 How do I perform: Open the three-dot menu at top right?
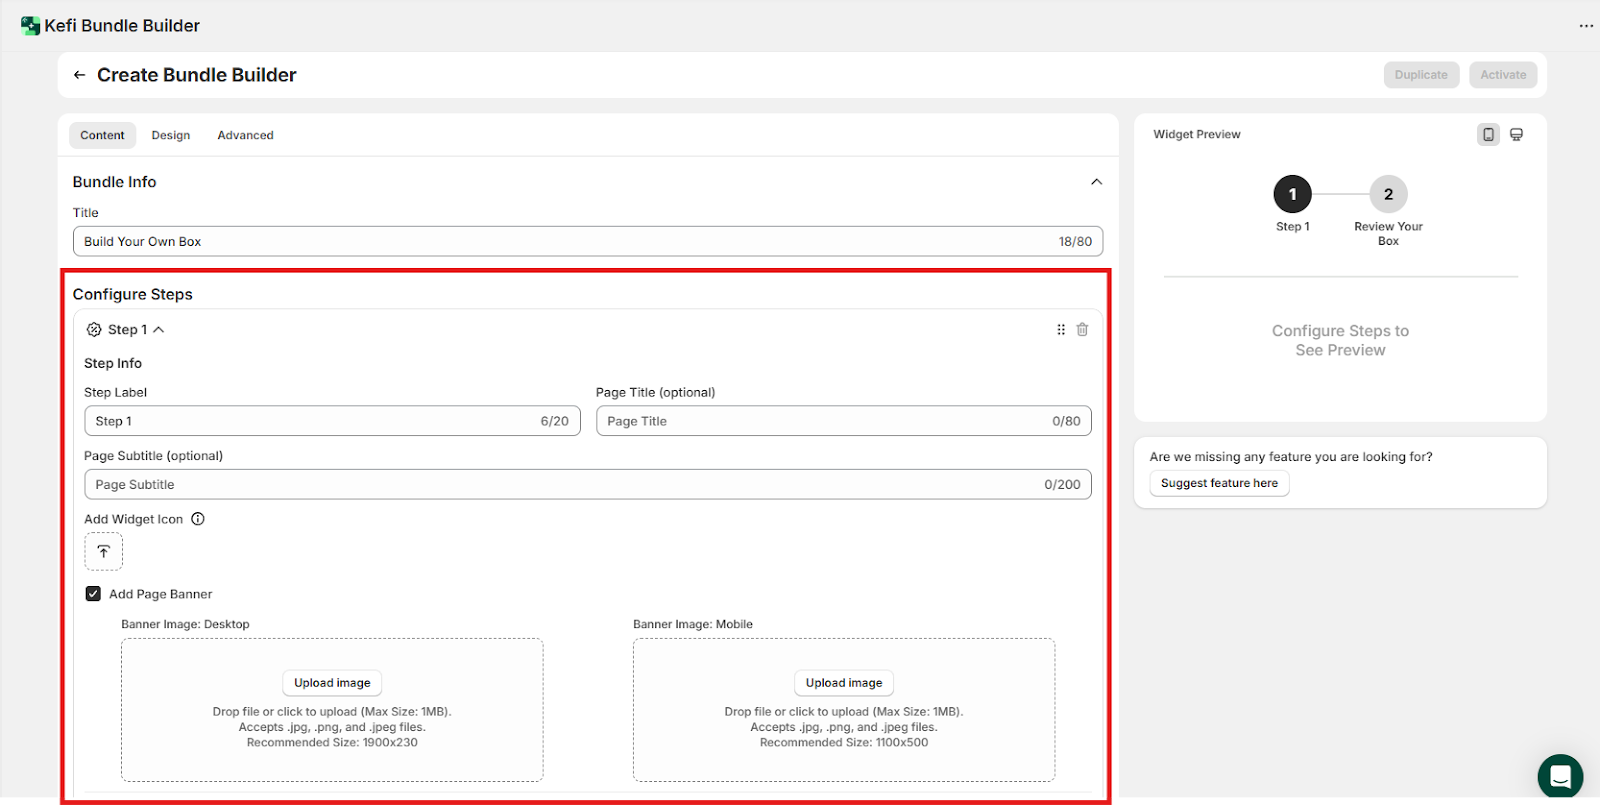[x=1586, y=26]
